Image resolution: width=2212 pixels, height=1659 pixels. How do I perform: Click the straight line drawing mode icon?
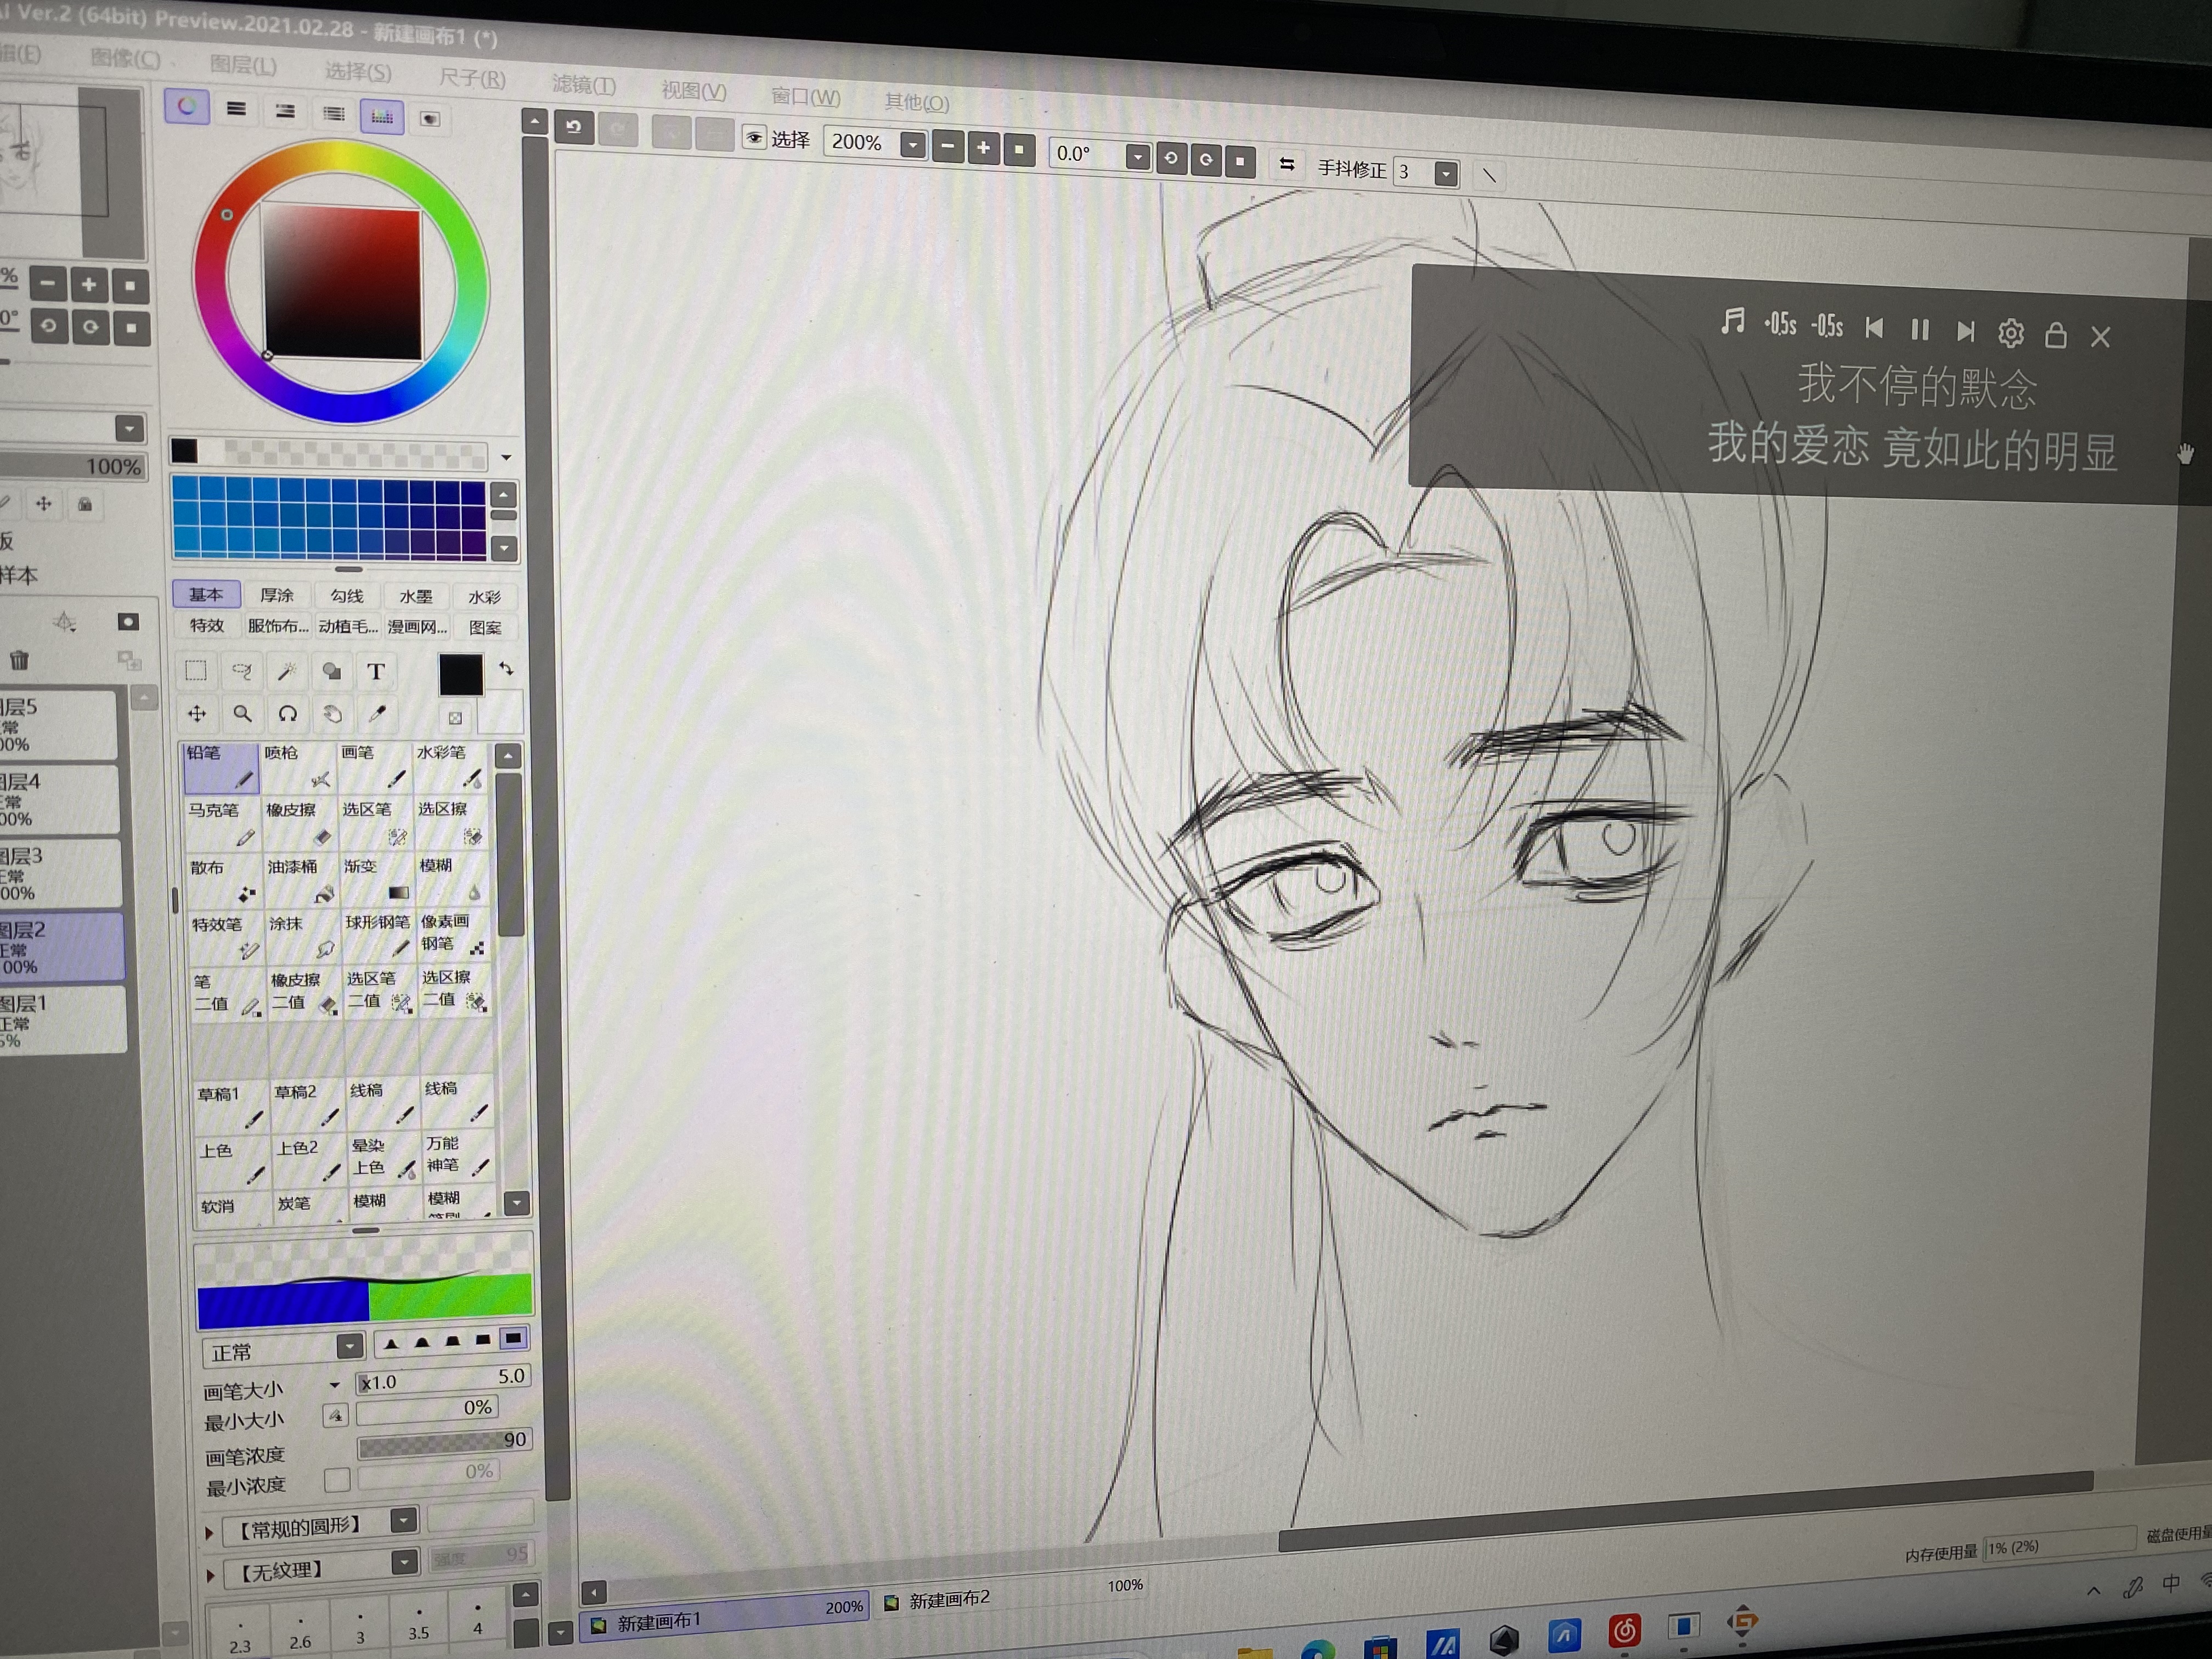(x=1489, y=175)
